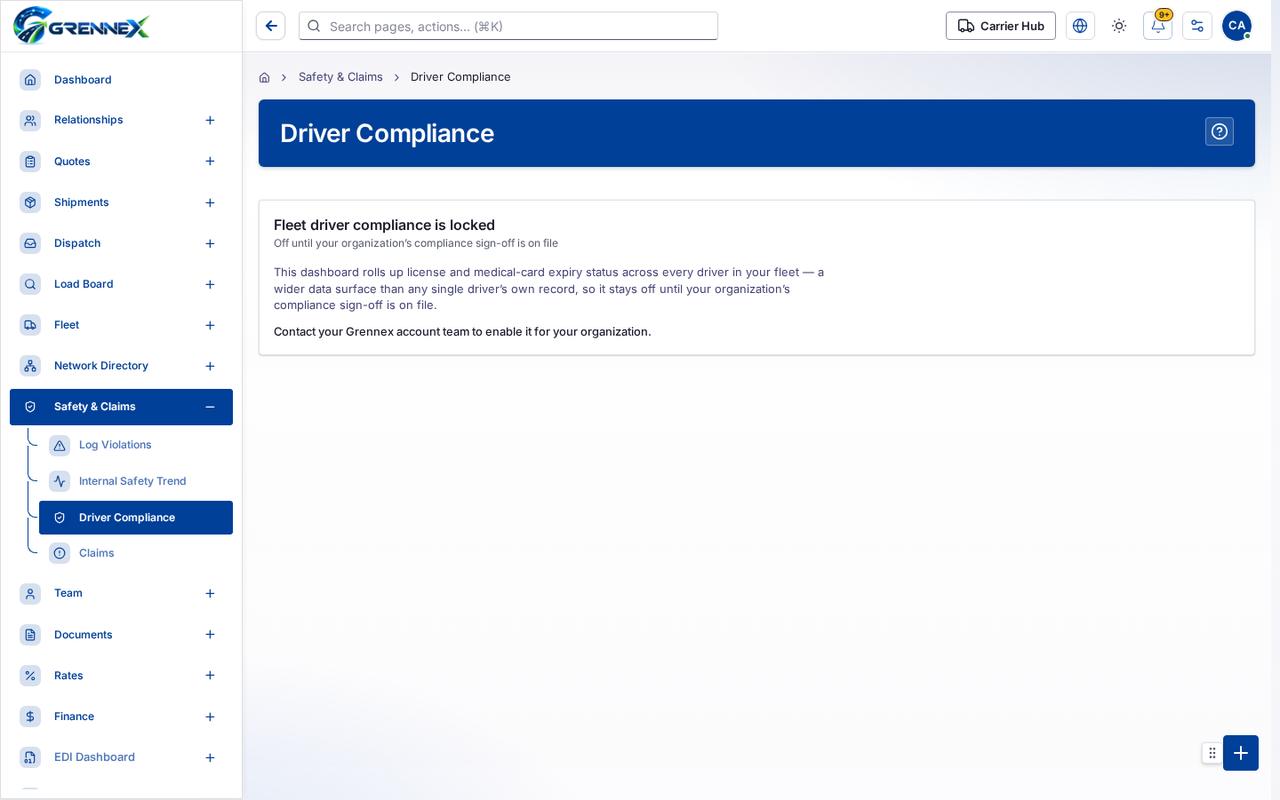
Task: Click the Carrier Hub button
Action: click(1001, 26)
